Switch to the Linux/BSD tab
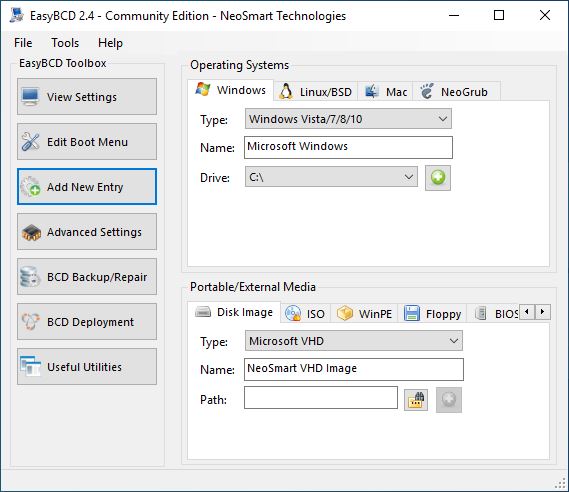 coord(316,92)
